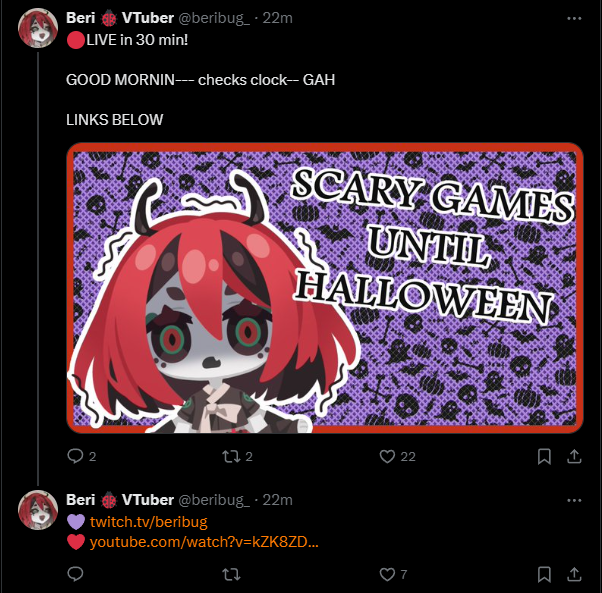View the Scary Games Until Halloween image
Screen dimensions: 602x593
click(325, 288)
